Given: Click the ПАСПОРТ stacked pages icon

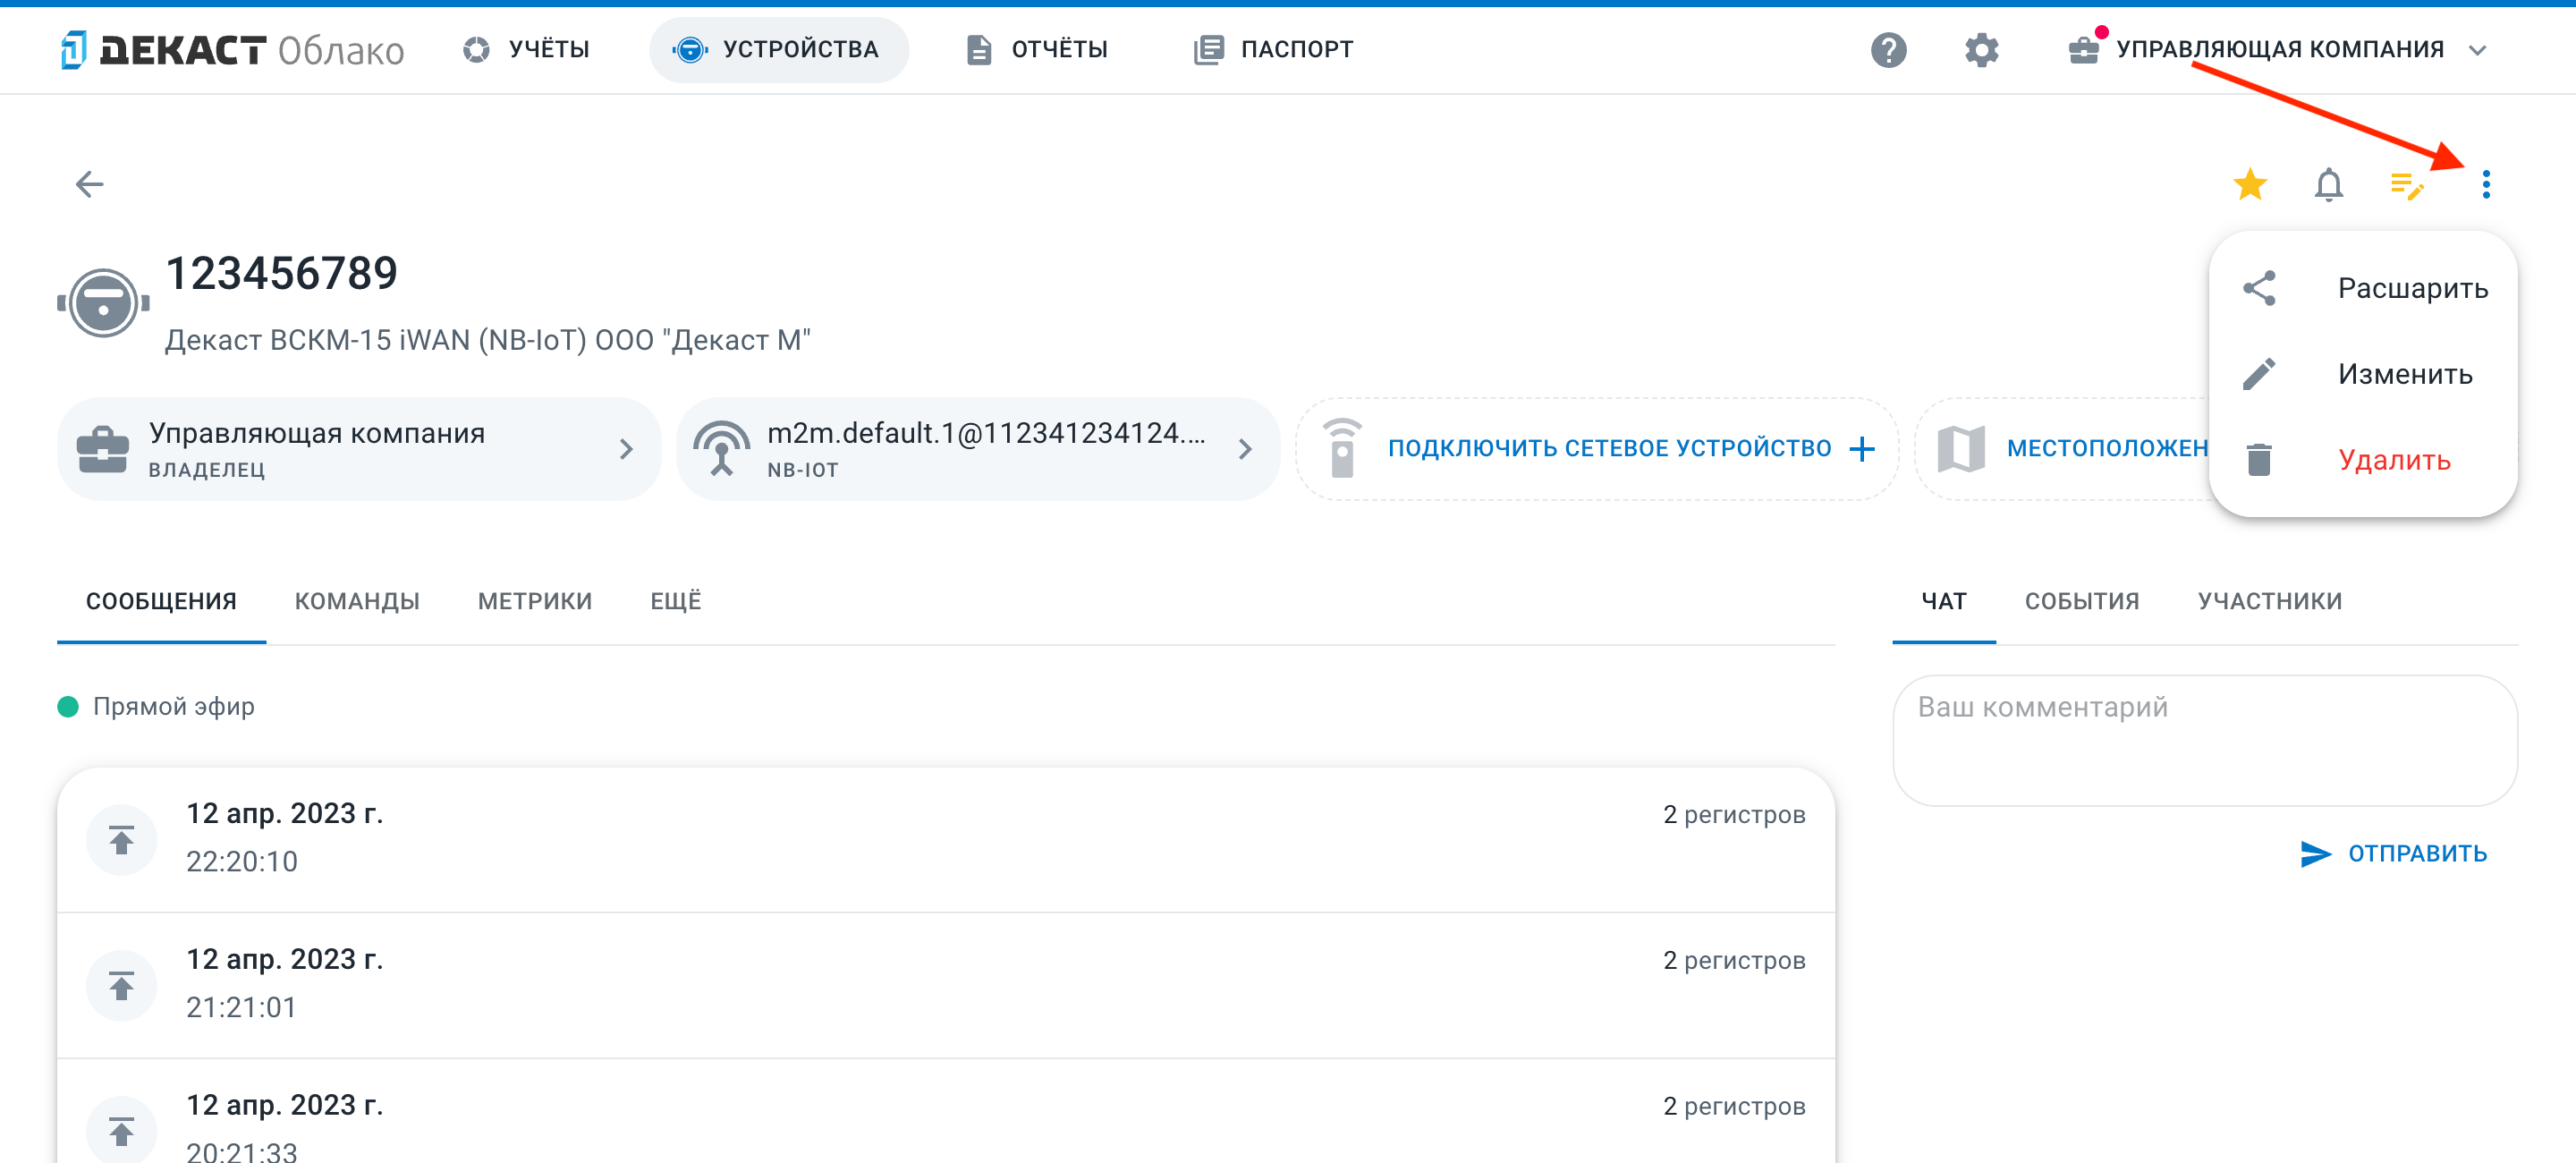Looking at the screenshot, I should coord(1208,49).
